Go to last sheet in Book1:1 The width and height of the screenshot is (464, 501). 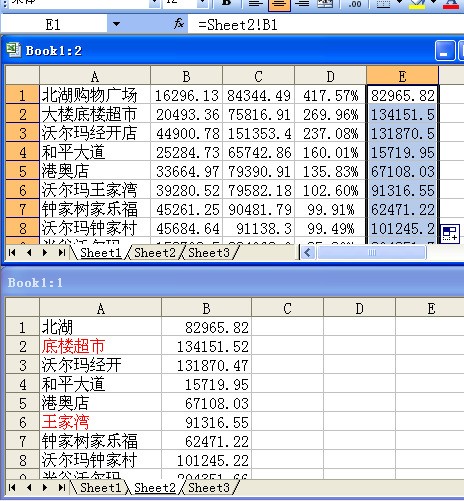[x=62, y=488]
